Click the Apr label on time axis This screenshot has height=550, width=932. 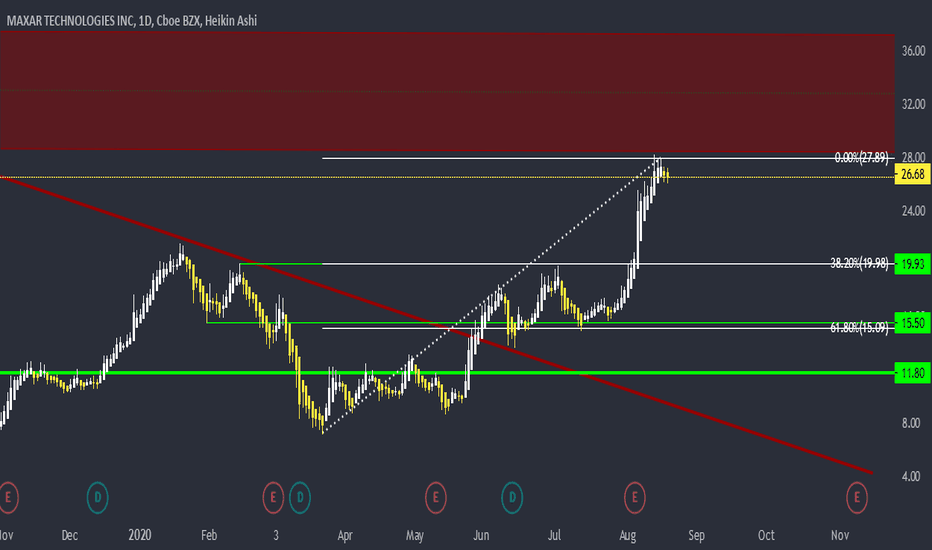345,535
